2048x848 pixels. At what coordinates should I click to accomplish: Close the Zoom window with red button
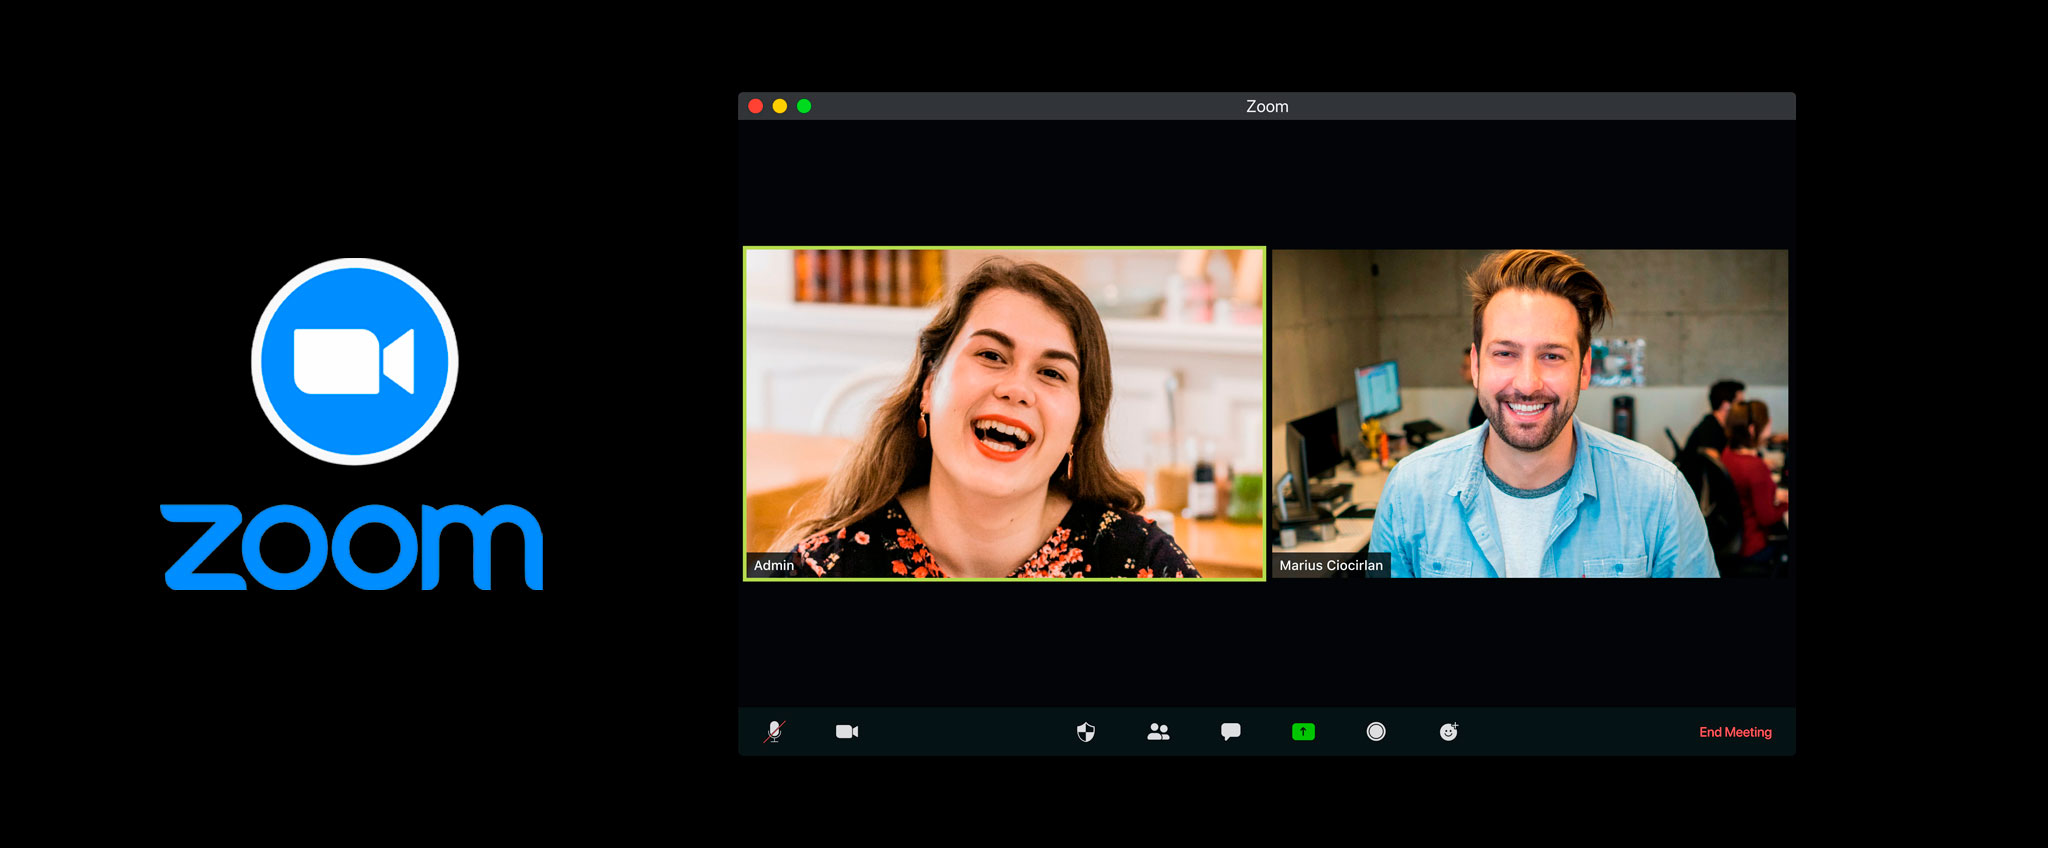[x=756, y=106]
